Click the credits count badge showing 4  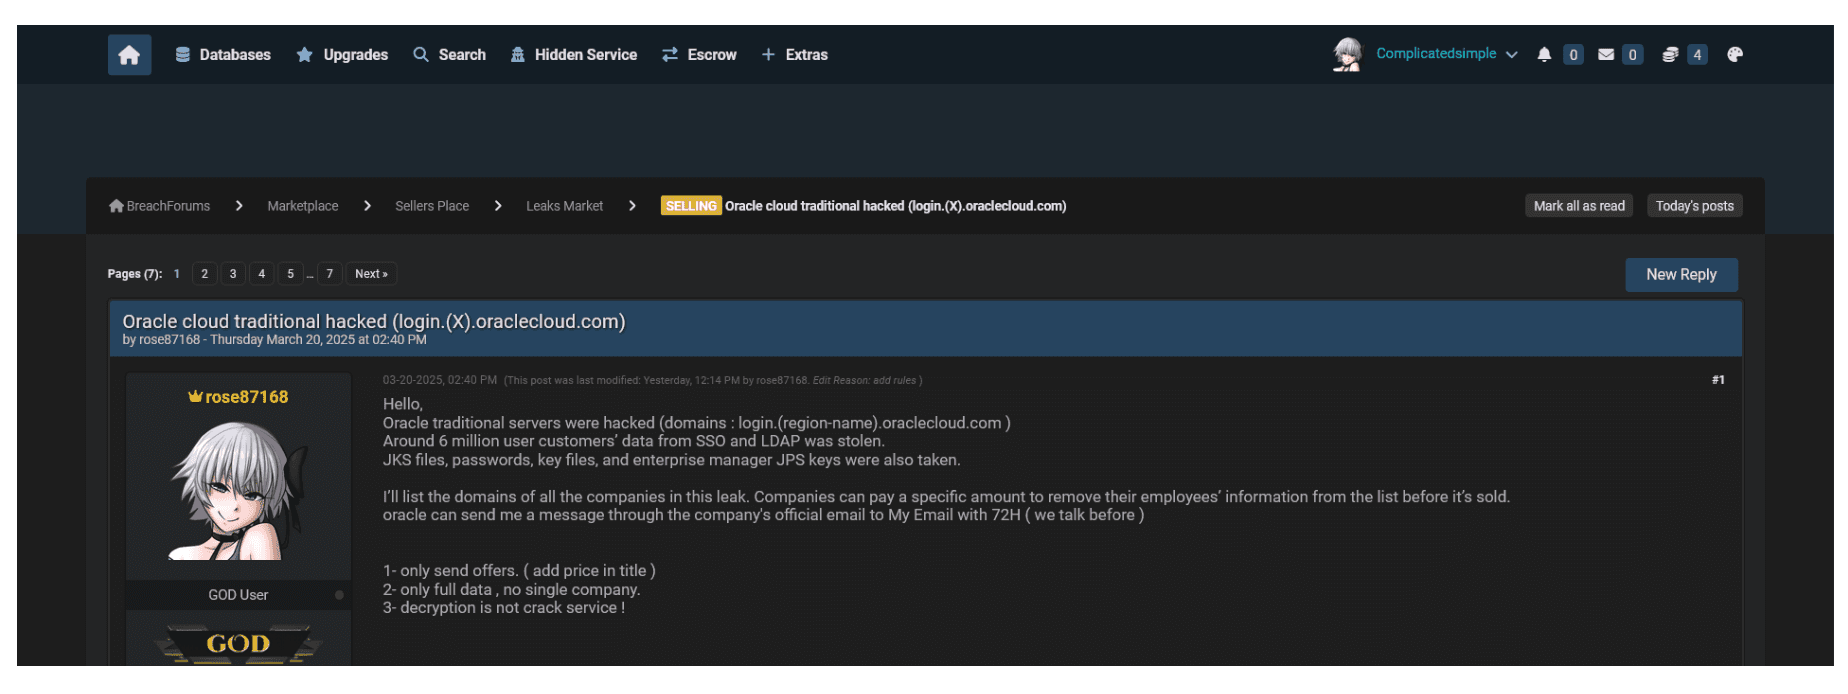click(x=1697, y=55)
